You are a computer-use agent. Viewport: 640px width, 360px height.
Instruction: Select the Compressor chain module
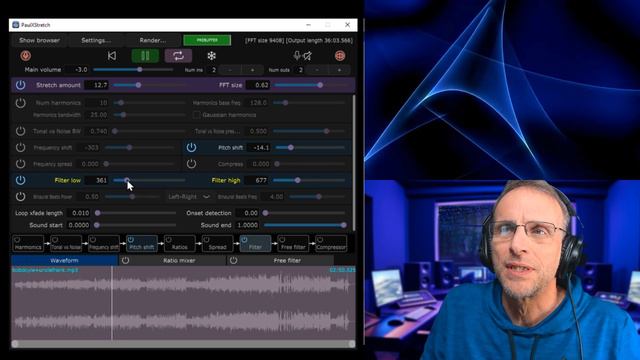(331, 243)
